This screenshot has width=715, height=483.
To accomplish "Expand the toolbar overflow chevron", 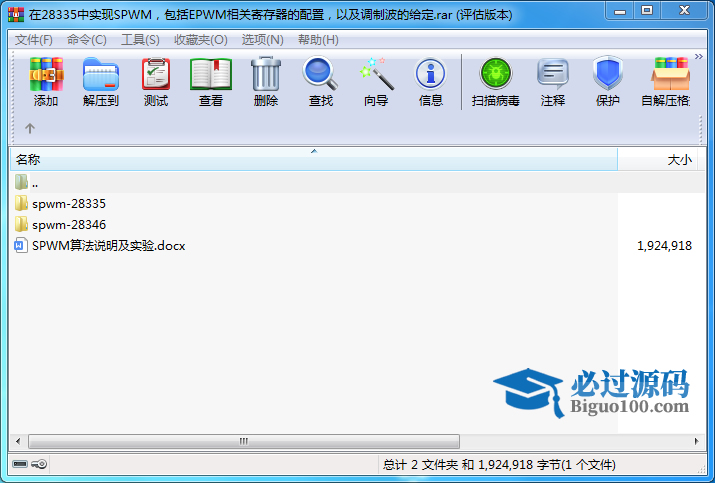I will pos(699,57).
